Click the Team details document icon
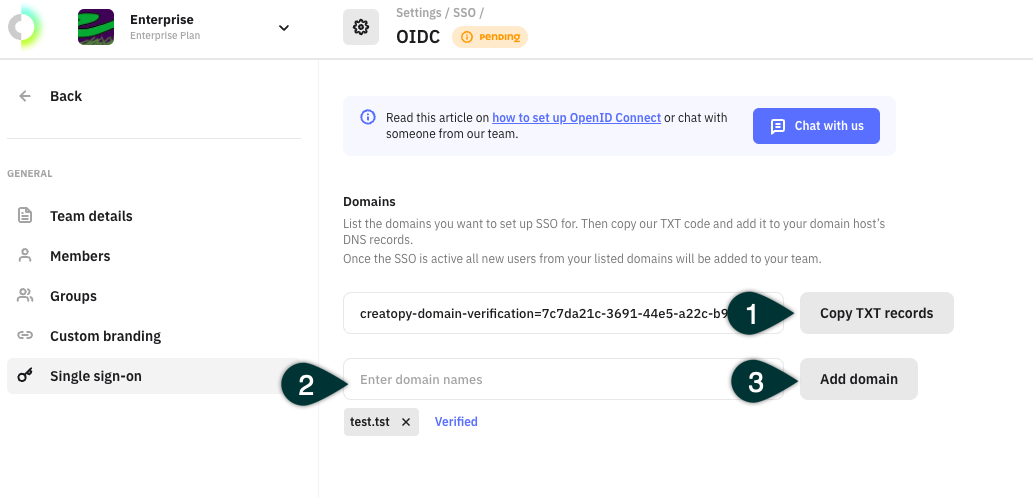 pos(25,215)
